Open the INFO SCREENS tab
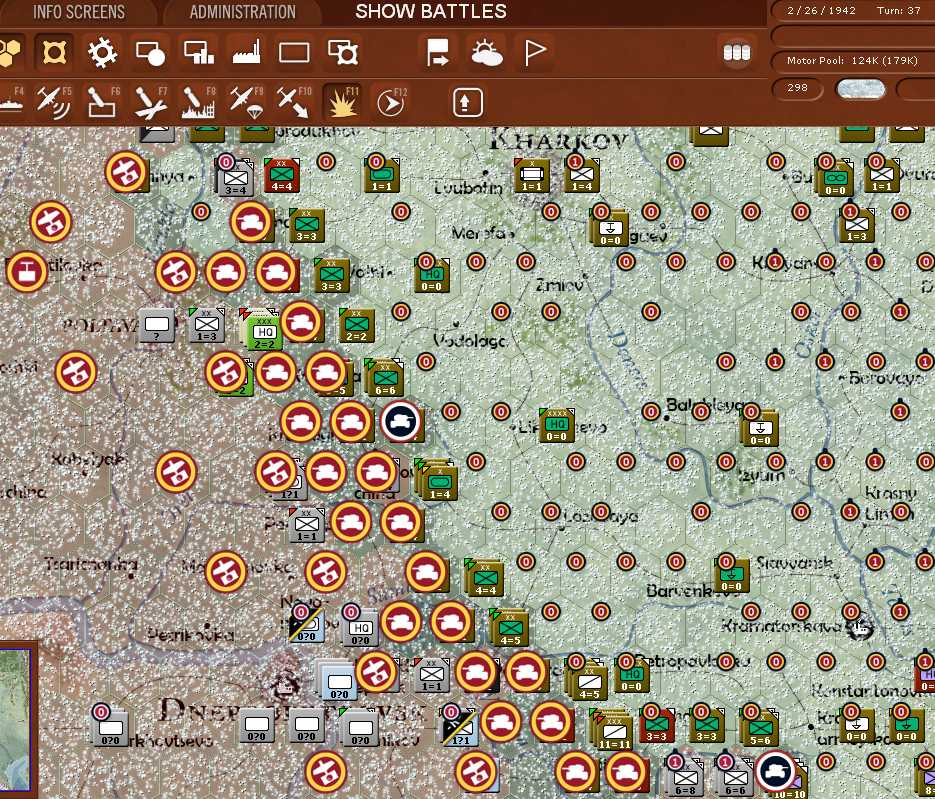The height and width of the screenshot is (799, 935). pos(79,11)
